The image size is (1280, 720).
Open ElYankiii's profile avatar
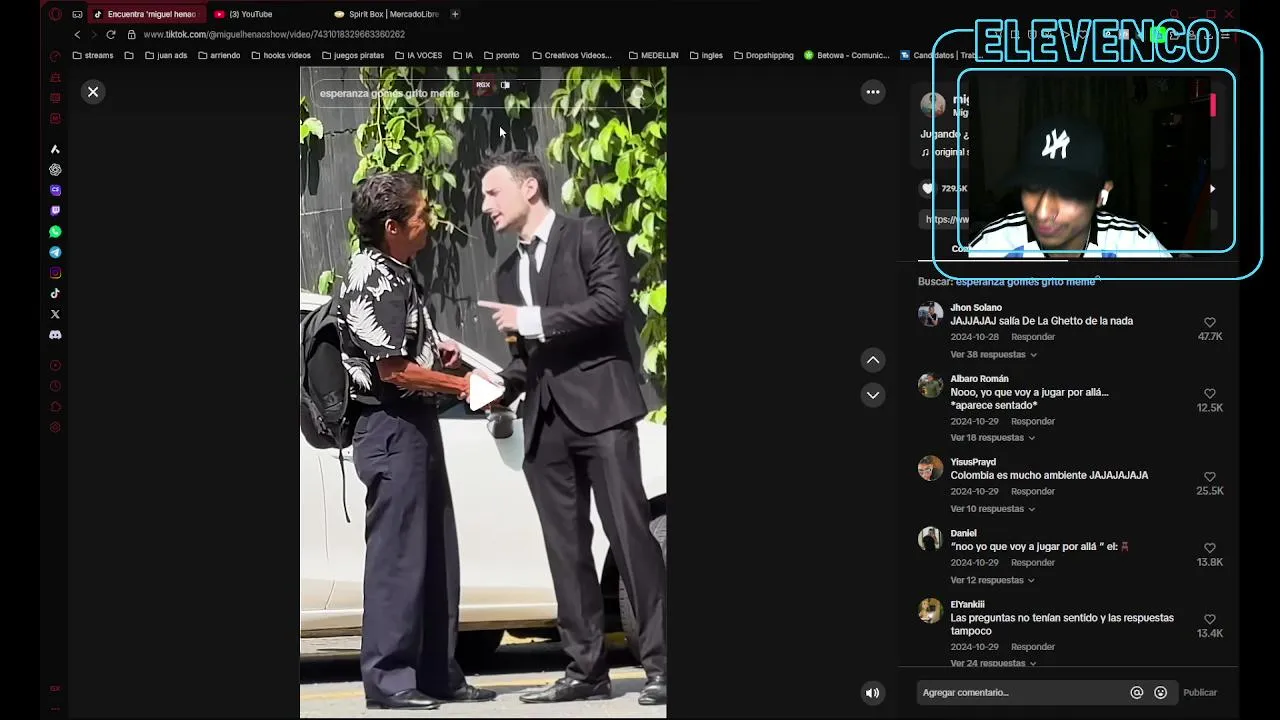coord(931,611)
